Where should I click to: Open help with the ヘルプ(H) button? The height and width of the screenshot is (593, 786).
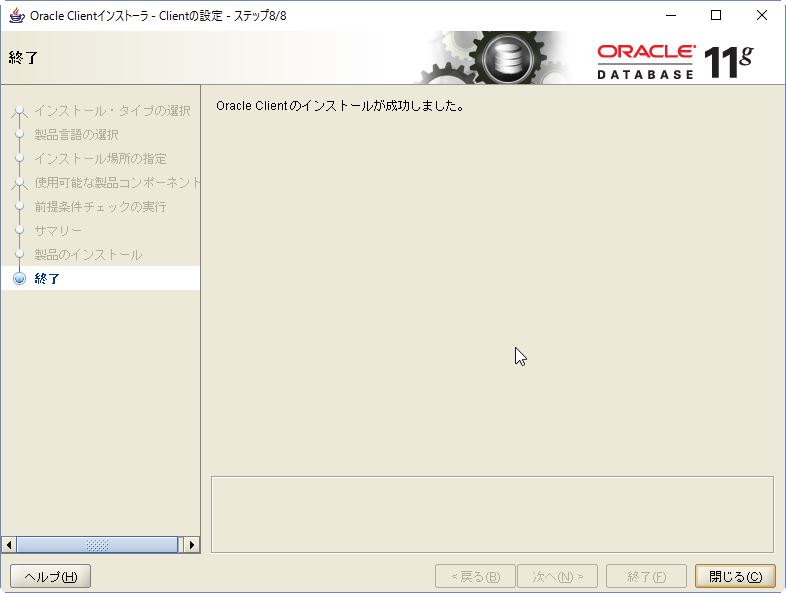pyautogui.click(x=51, y=576)
